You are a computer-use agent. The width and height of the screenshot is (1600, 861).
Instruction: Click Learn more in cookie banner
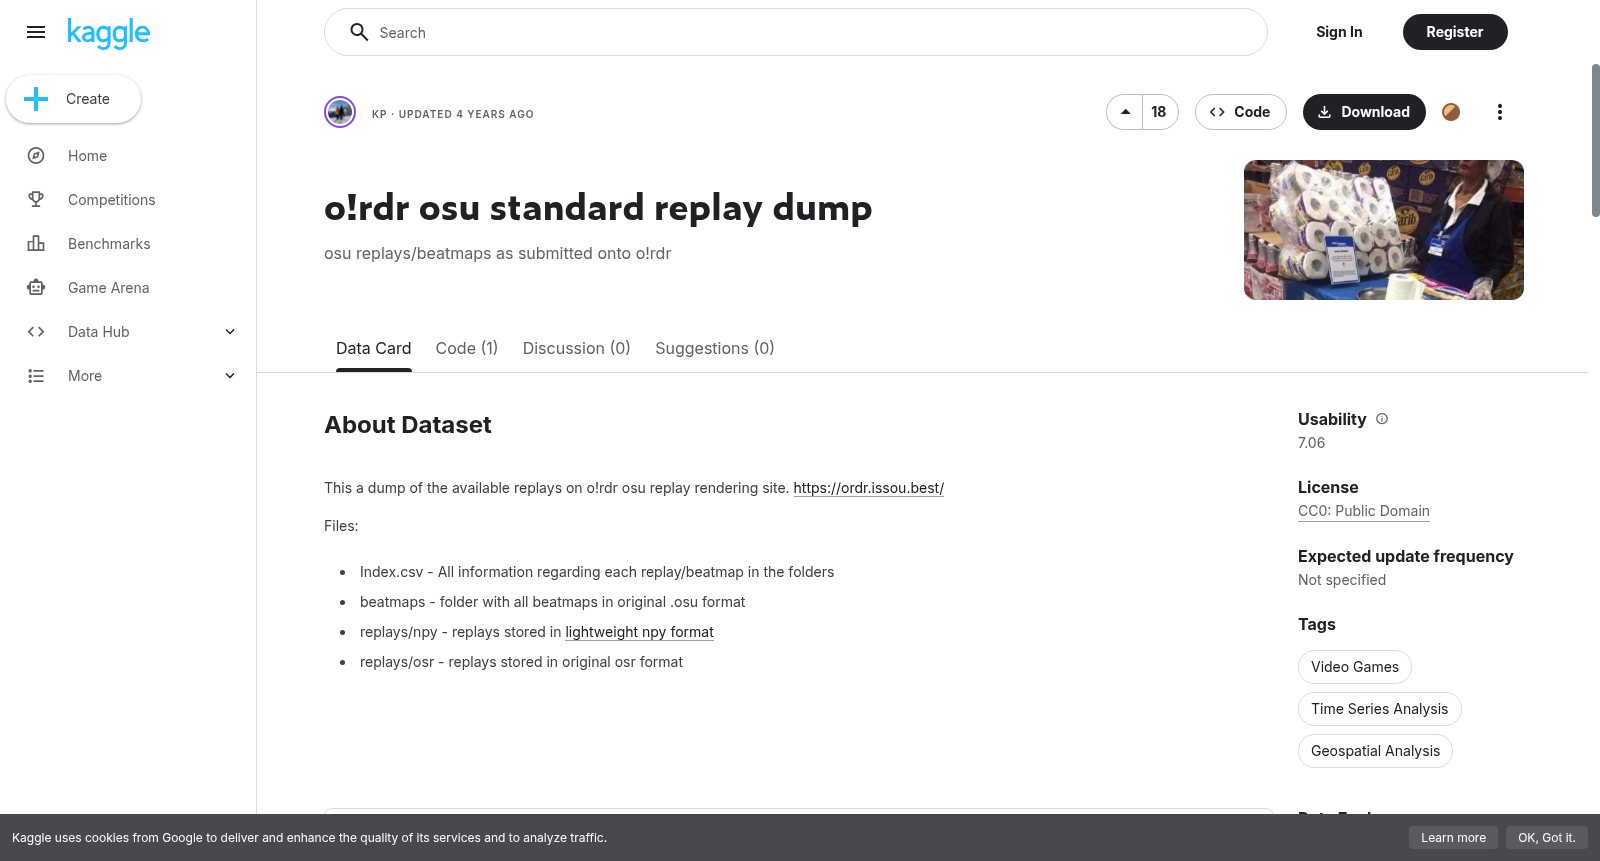pyautogui.click(x=1453, y=838)
